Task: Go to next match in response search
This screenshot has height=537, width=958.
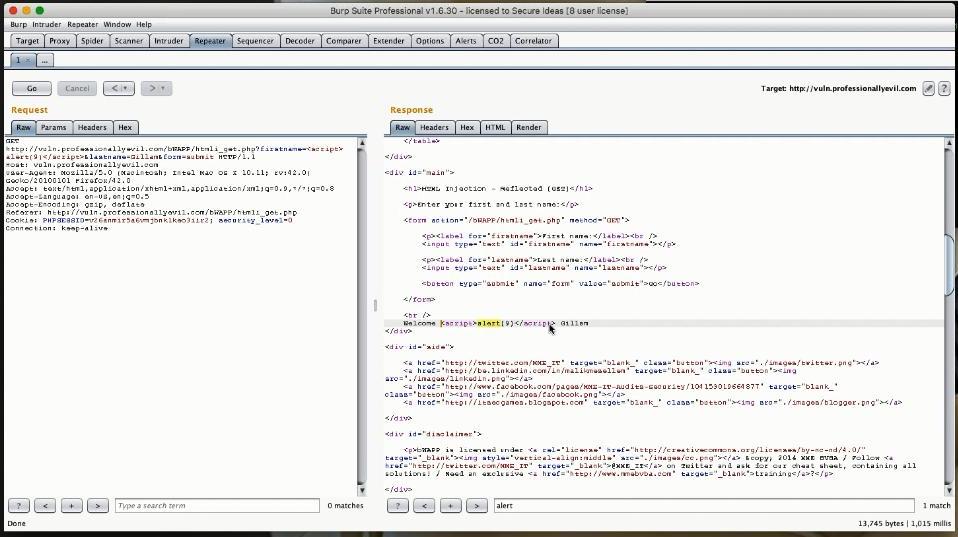Action: (477, 506)
